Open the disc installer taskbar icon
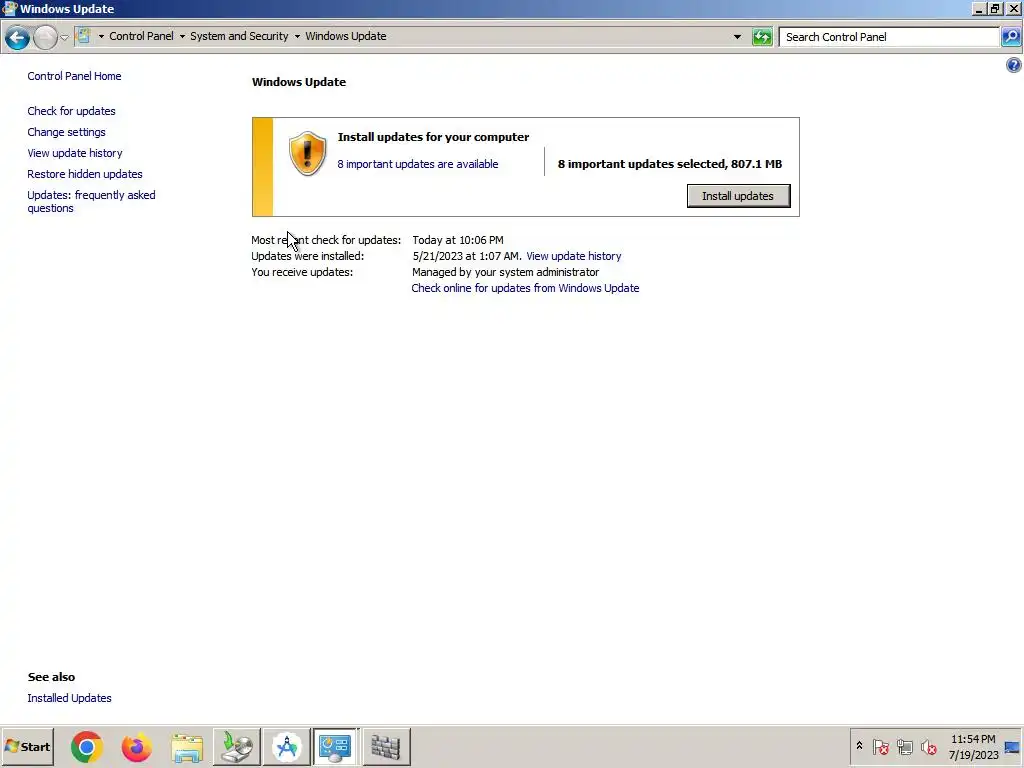The image size is (1024, 768). coord(236,747)
